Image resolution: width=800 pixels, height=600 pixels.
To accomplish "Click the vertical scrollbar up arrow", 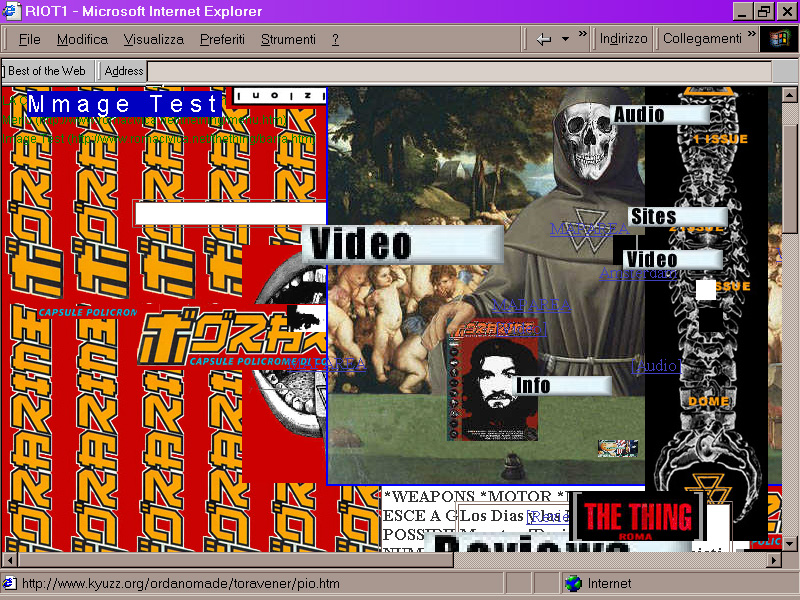I will click(x=789, y=95).
